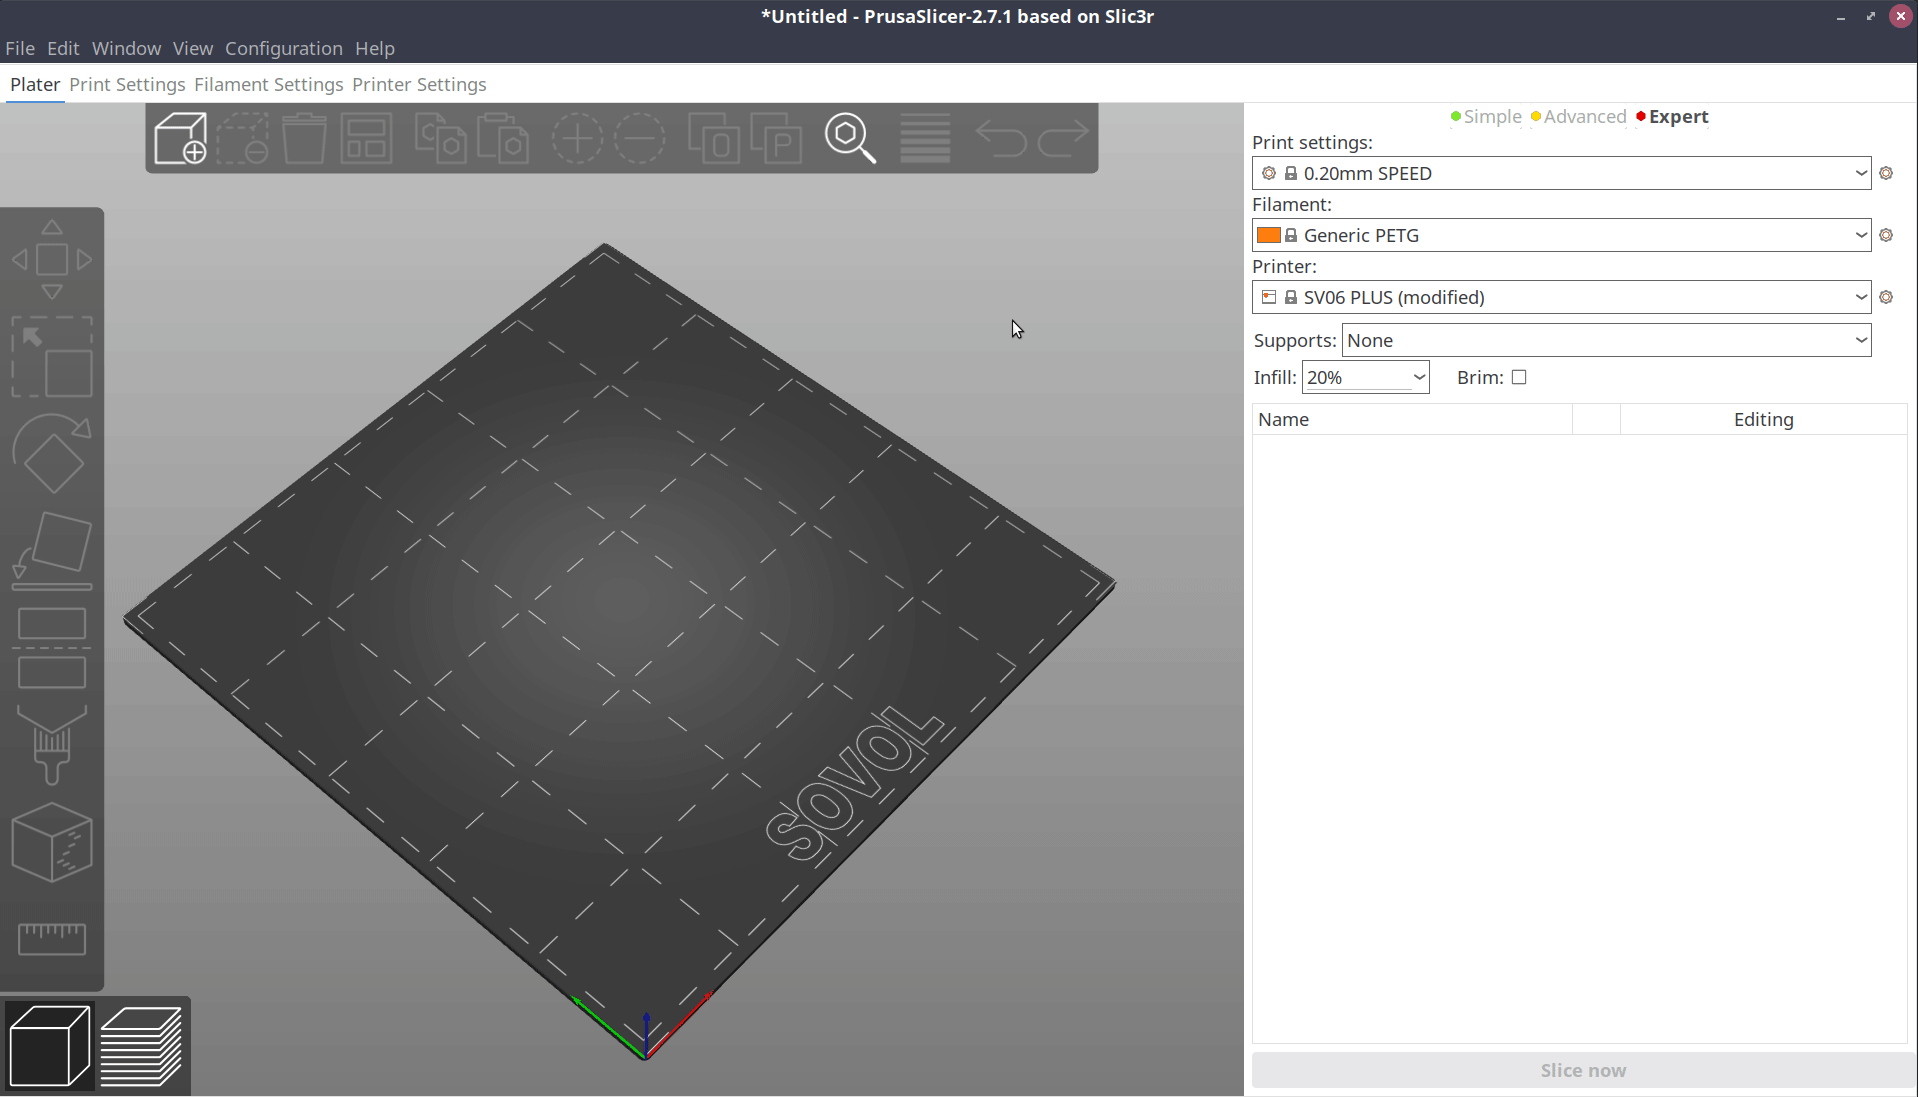Switch to the Filament Settings tab
The image size is (1918, 1097).
[x=269, y=84]
